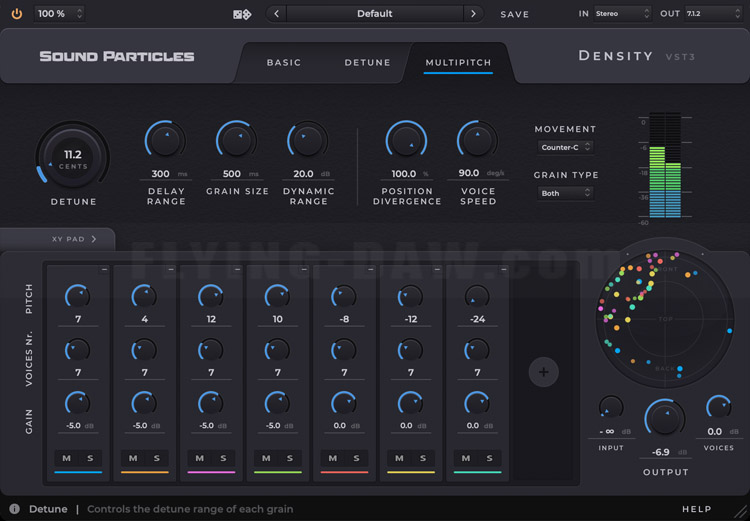The image size is (750, 521).
Task: Click the output level meter
Action: pyautogui.click(x=665, y=165)
